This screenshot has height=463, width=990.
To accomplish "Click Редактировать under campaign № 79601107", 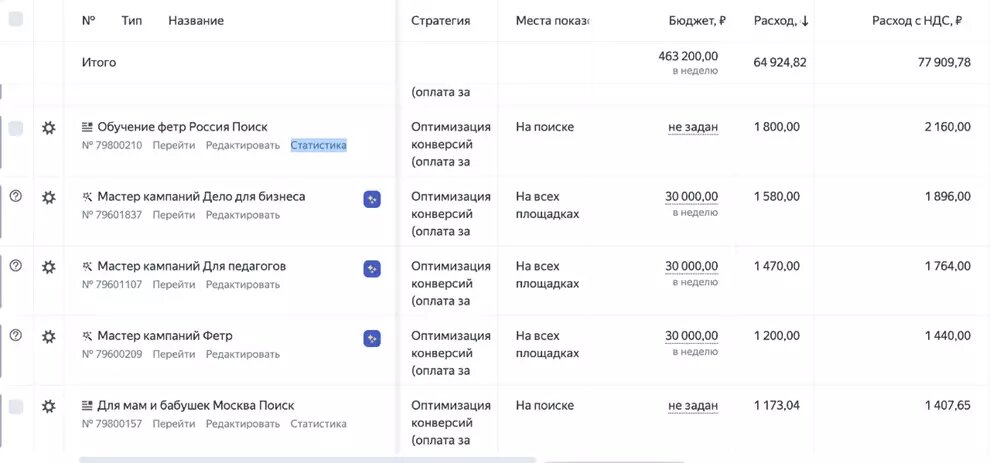I will pyautogui.click(x=242, y=284).
